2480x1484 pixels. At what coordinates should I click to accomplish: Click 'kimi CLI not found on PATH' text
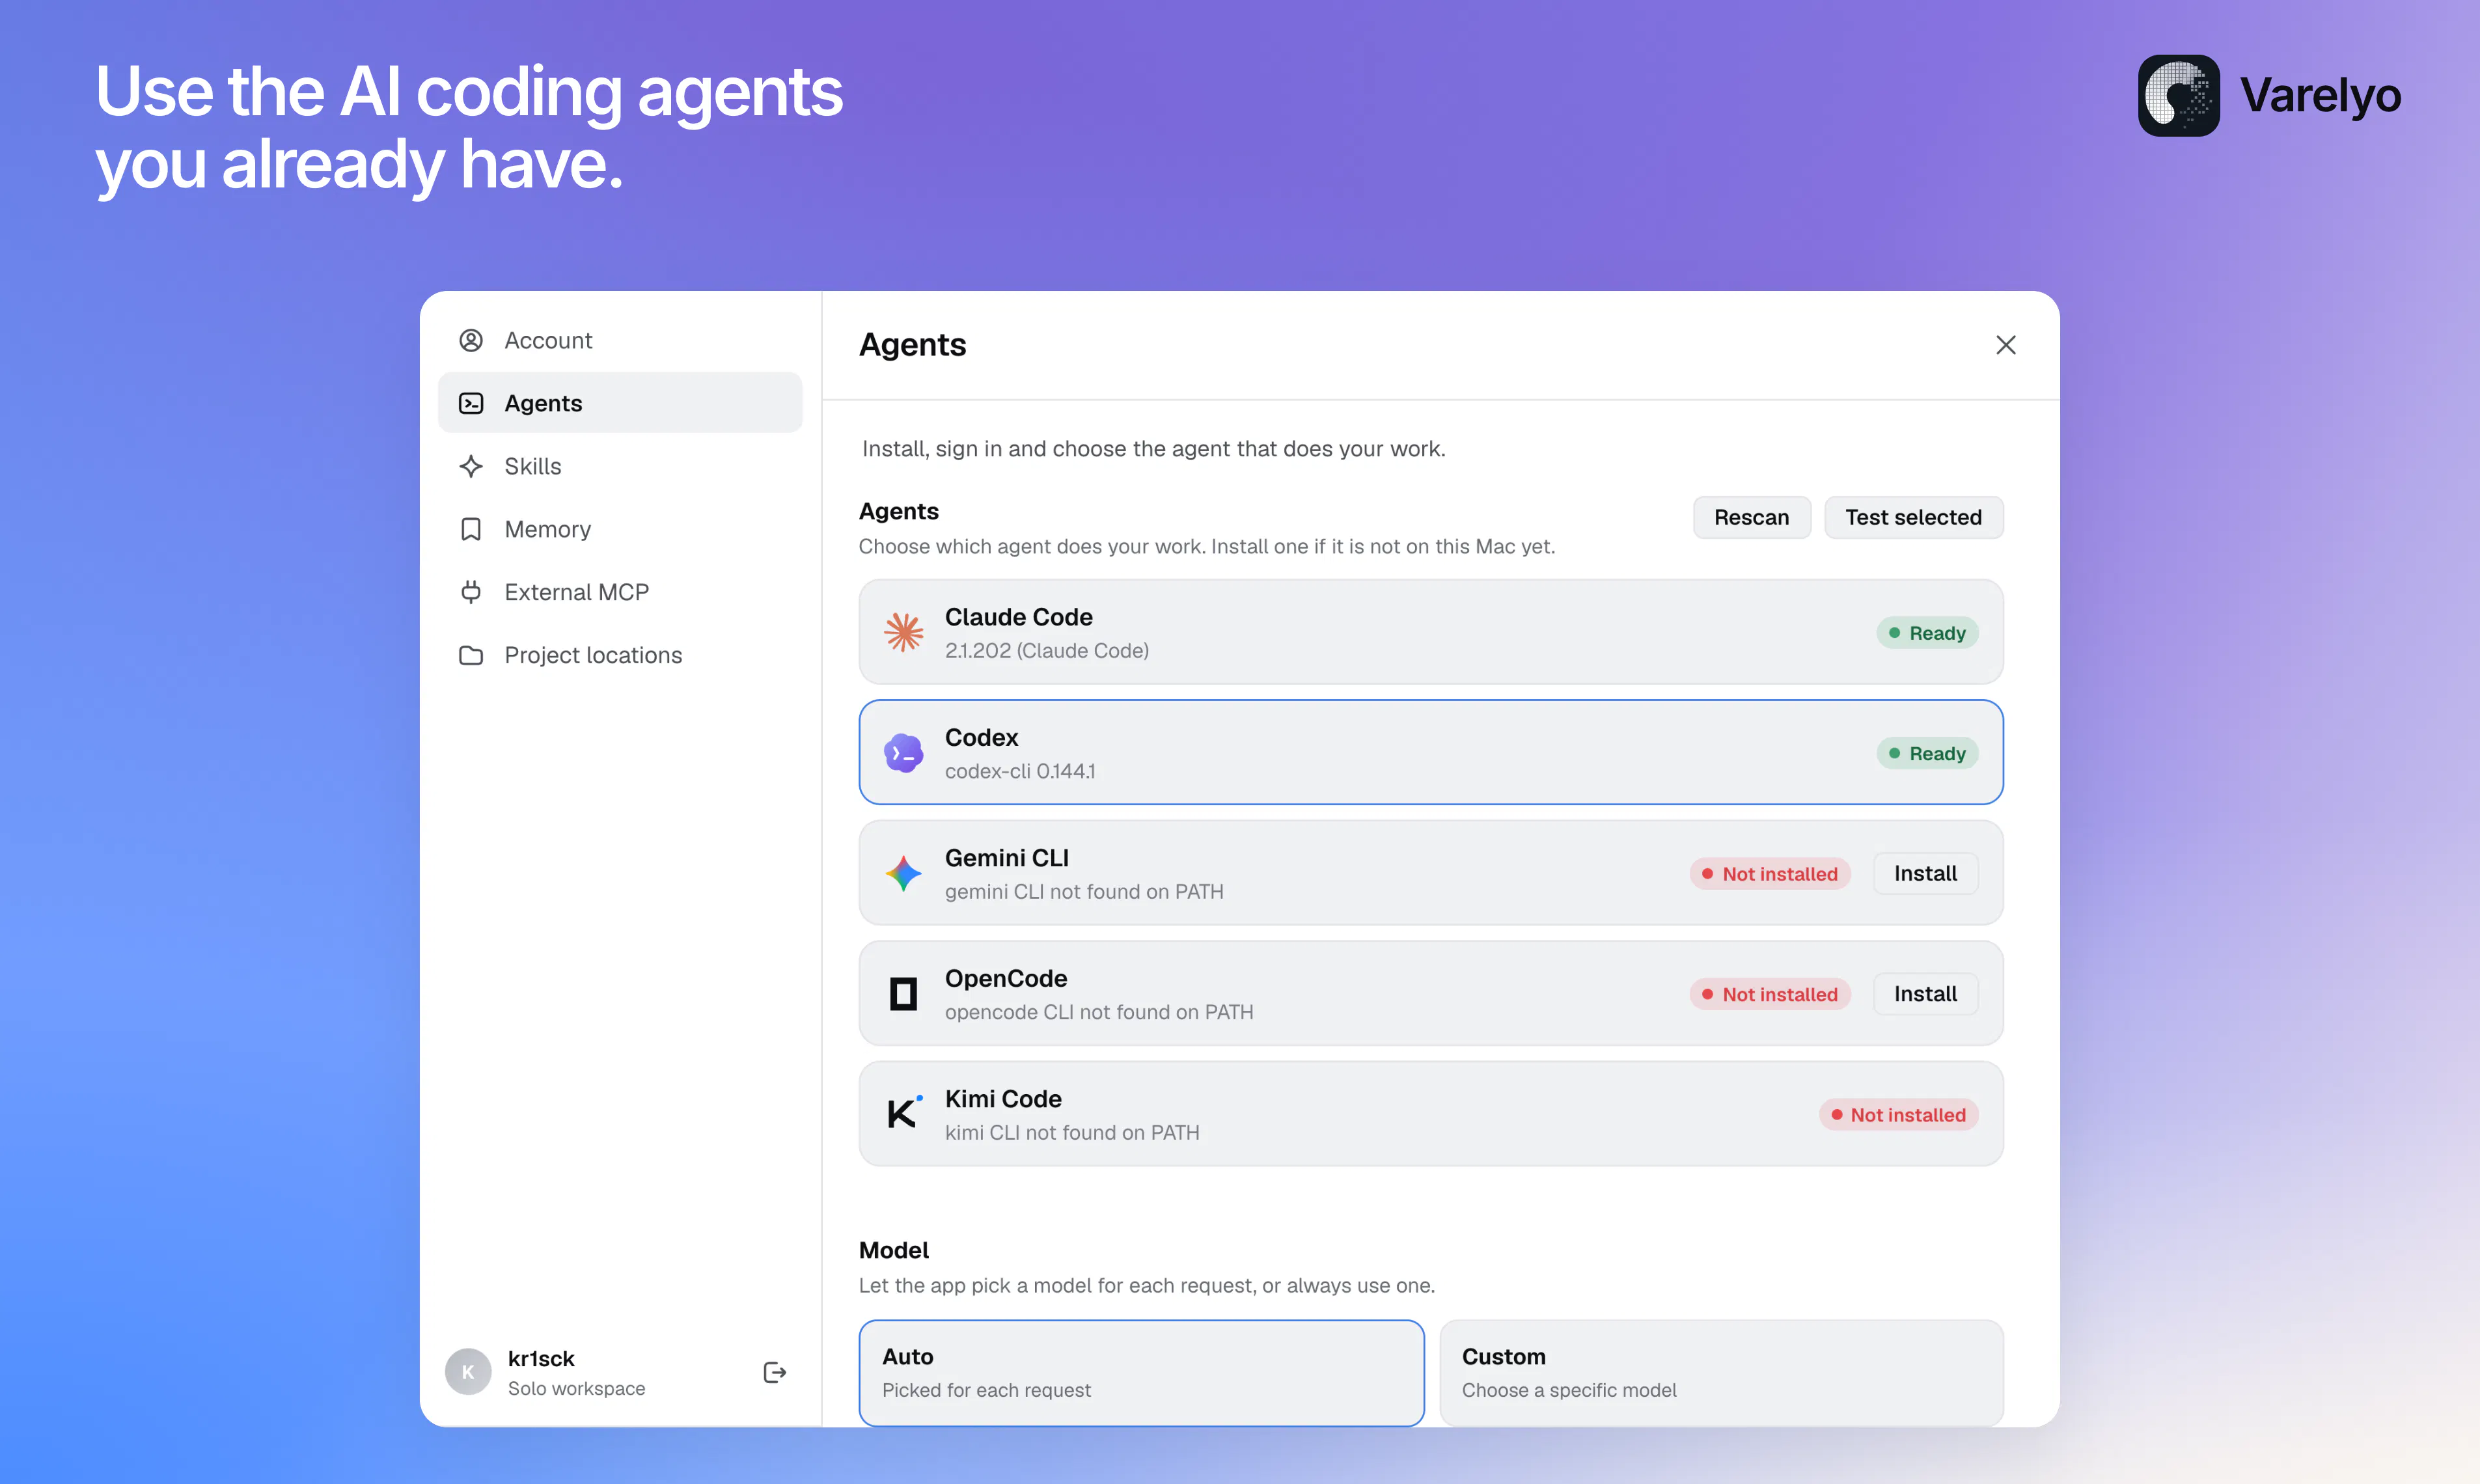point(1072,1133)
